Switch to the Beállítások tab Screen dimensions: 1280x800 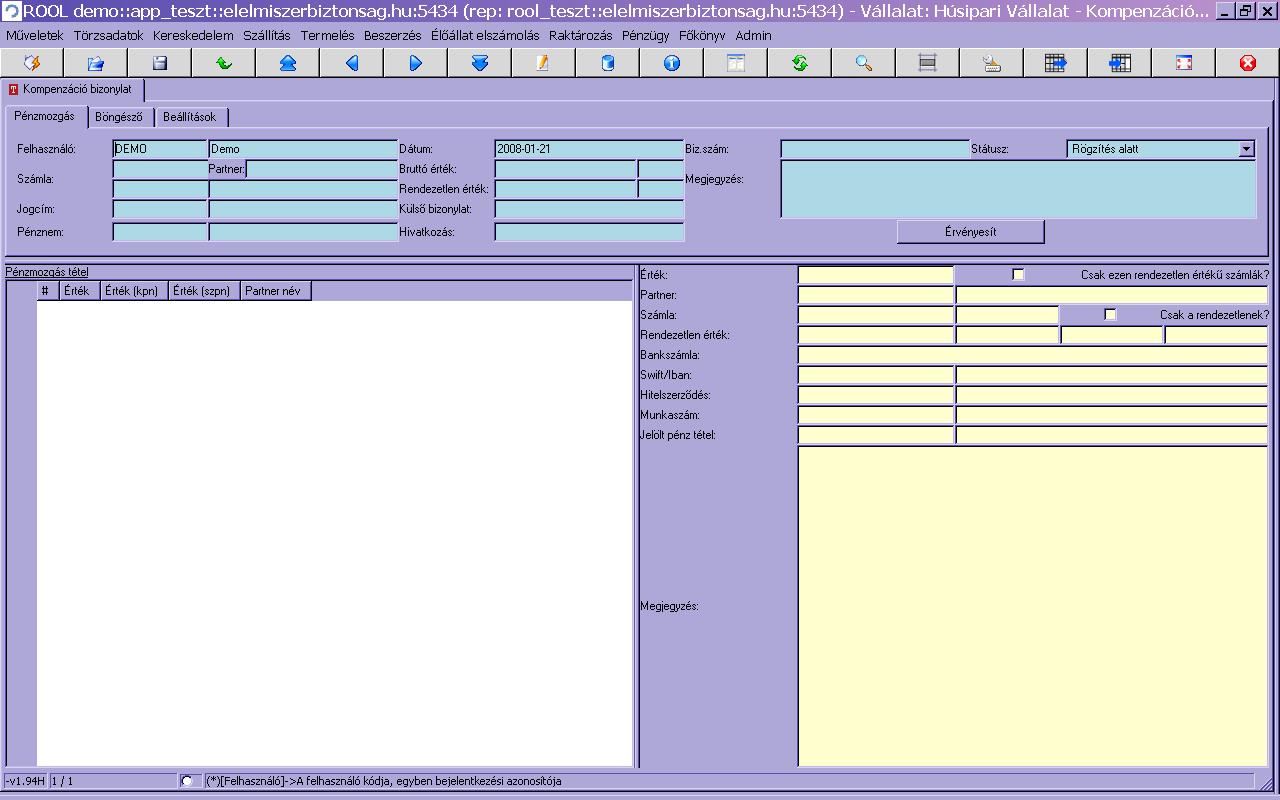[190, 117]
